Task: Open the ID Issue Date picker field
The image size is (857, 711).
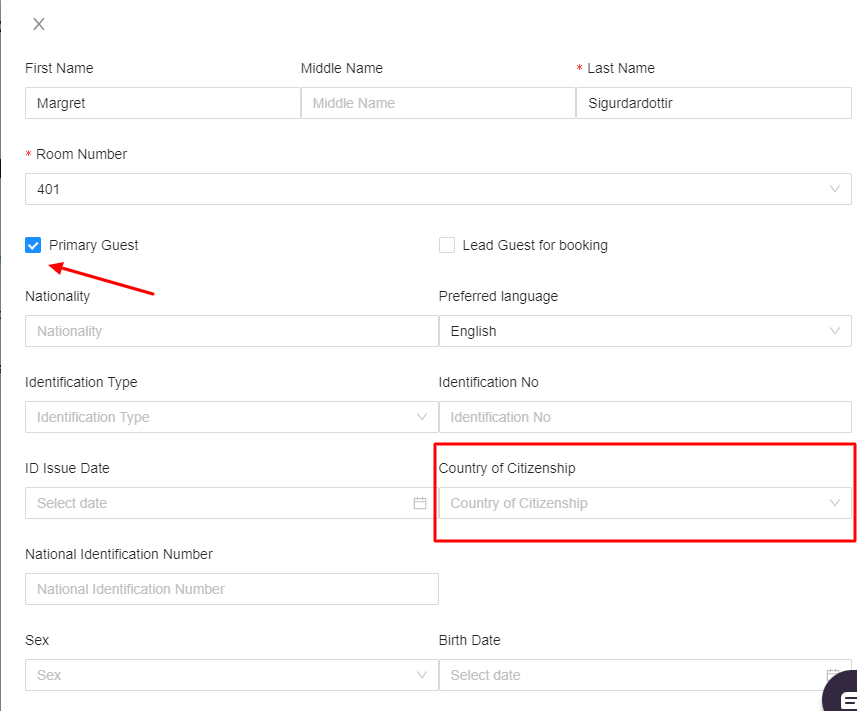Action: pyautogui.click(x=232, y=503)
